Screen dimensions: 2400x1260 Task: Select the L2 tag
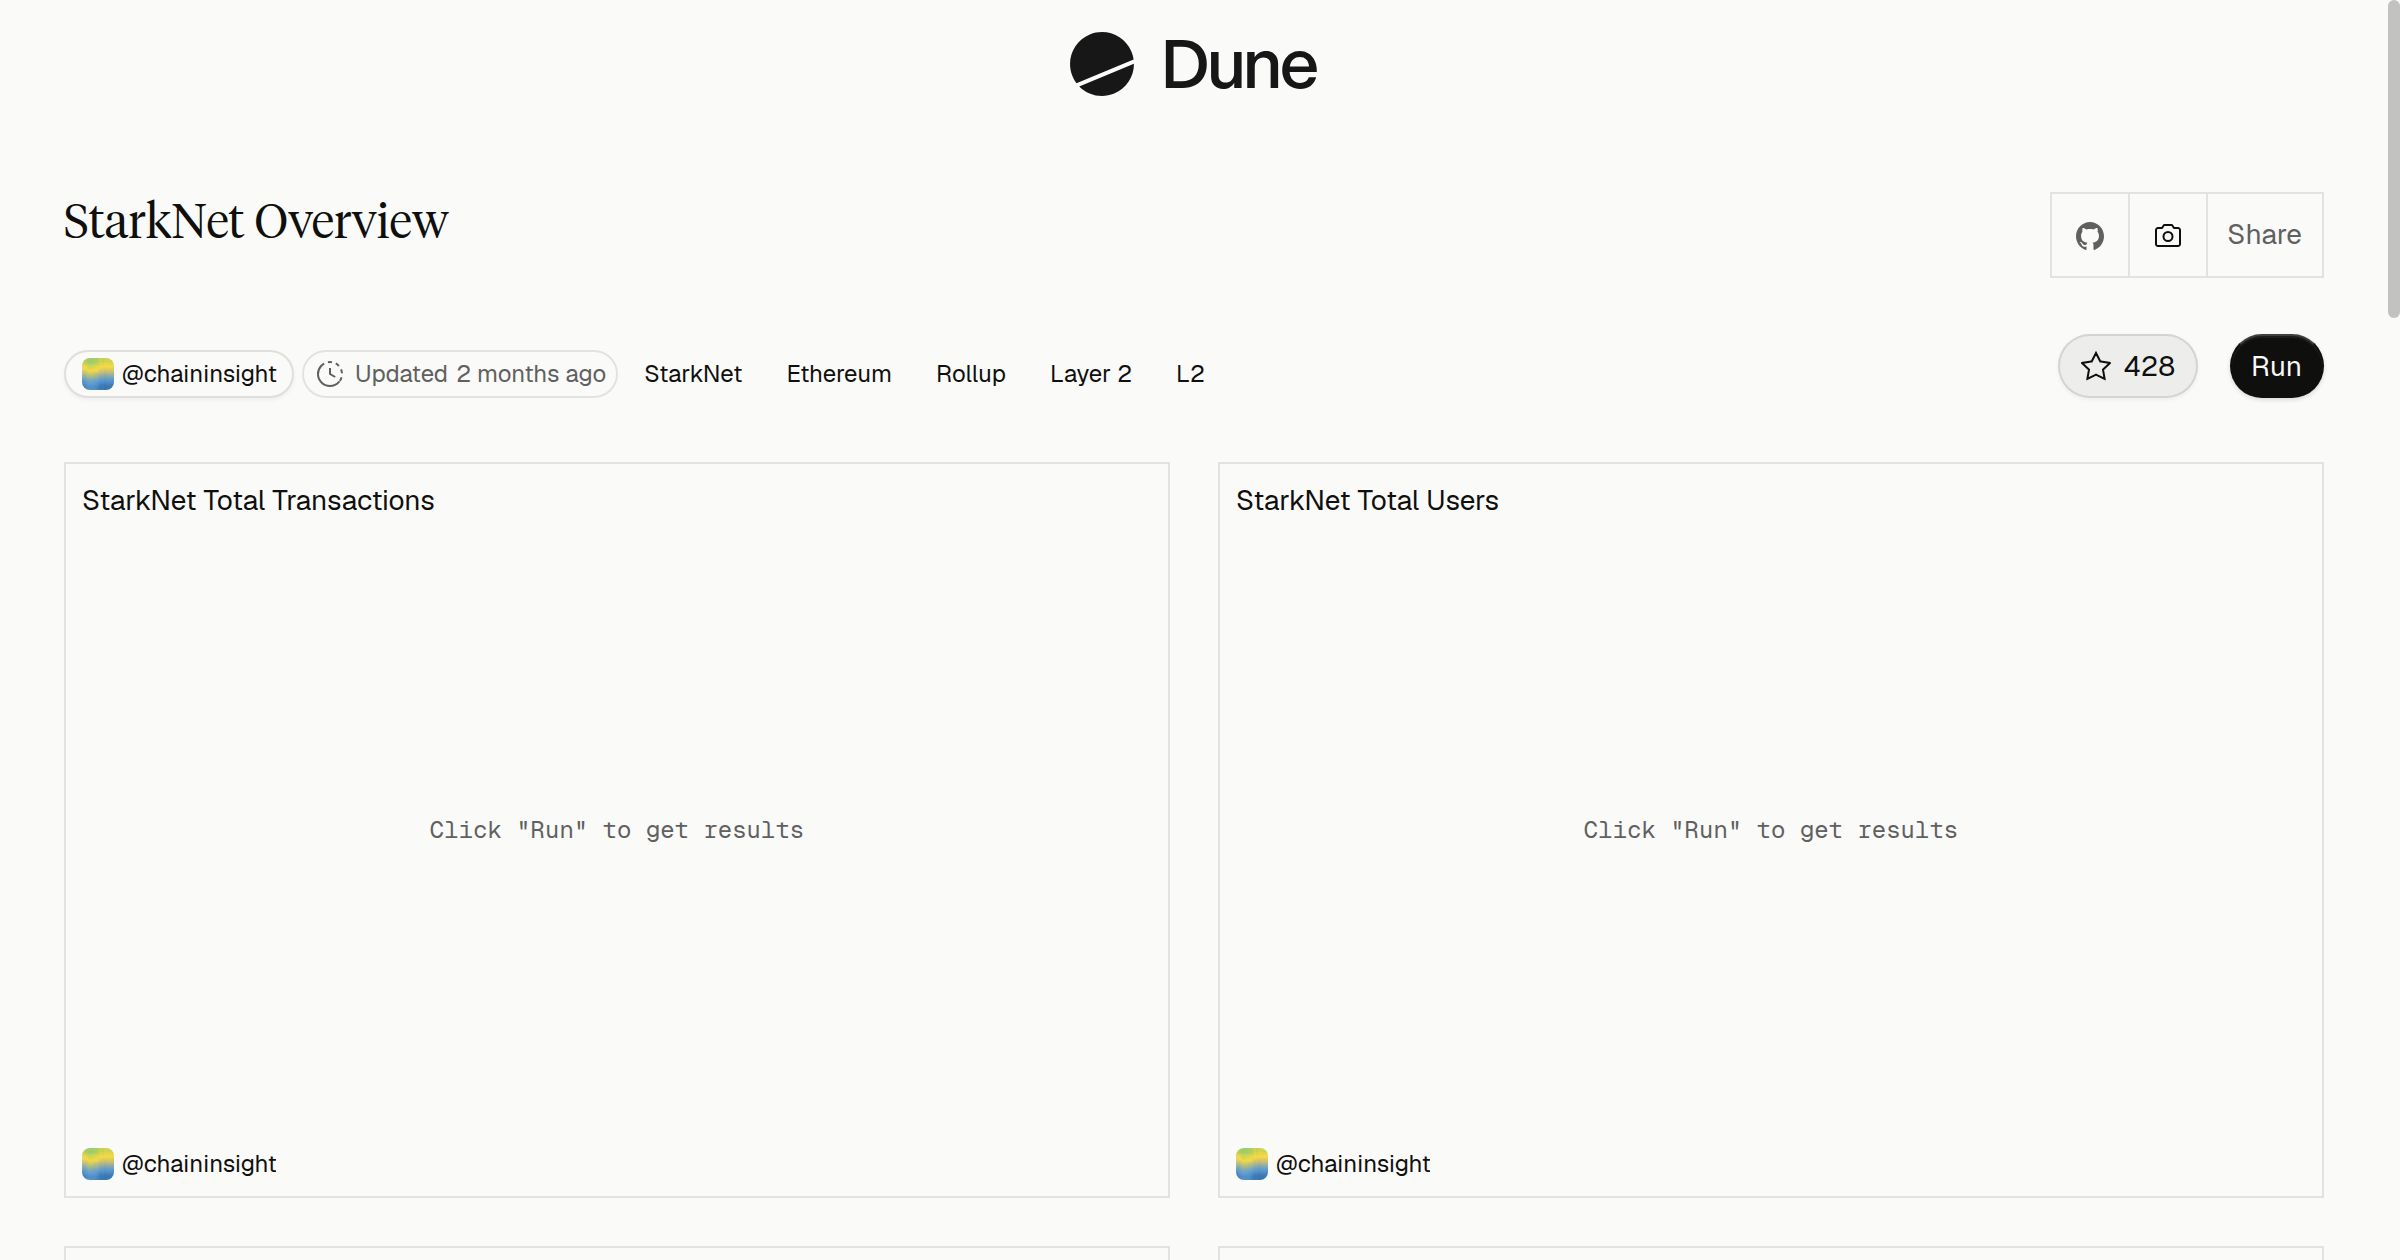[1190, 374]
